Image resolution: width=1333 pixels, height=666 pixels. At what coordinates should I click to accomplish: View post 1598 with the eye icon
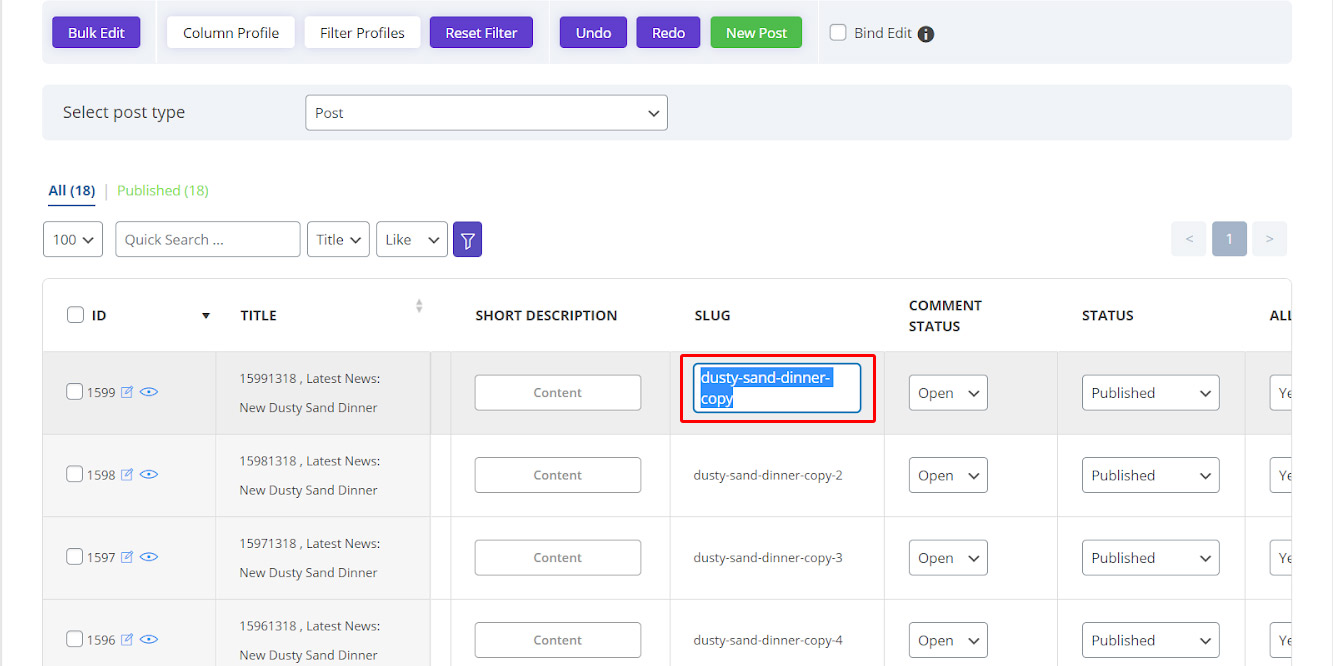pyautogui.click(x=149, y=475)
